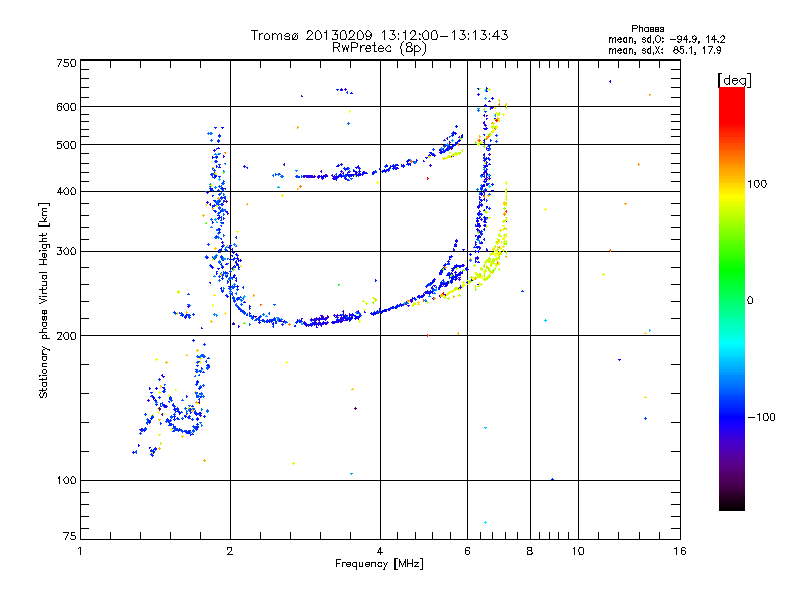The image size is (800, 600).
Task: Click the x-axis tick label '1'
Action: point(80,551)
